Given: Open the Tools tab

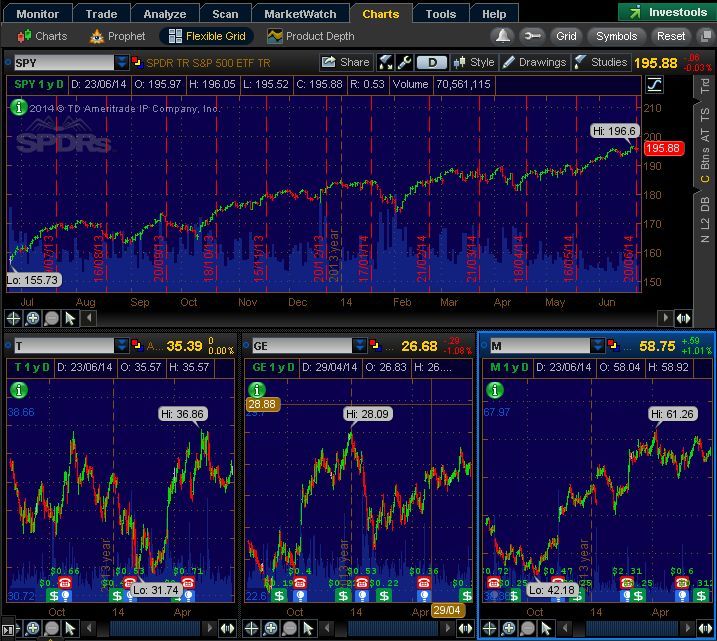Looking at the screenshot, I should coord(441,14).
